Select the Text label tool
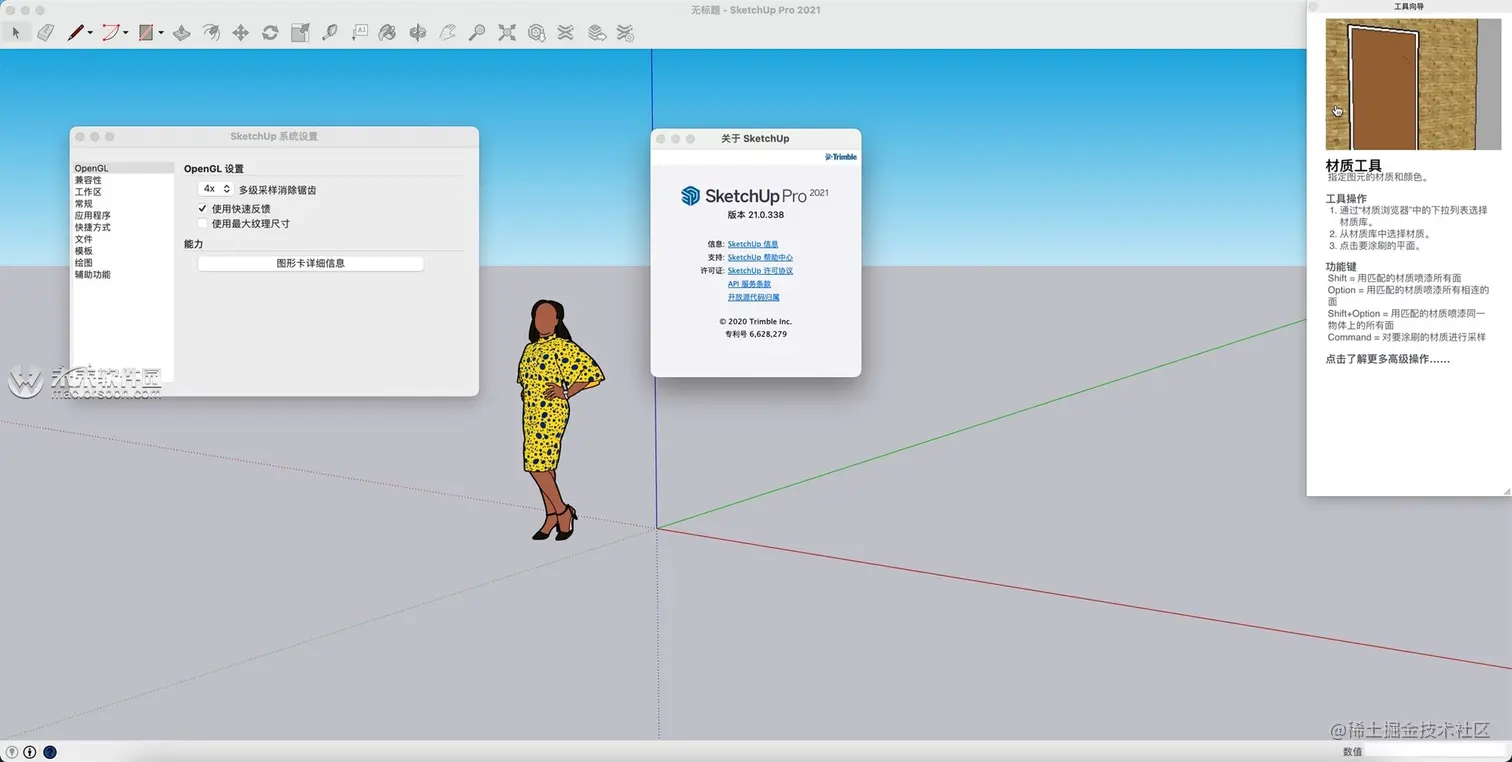This screenshot has width=1512, height=762. point(359,33)
